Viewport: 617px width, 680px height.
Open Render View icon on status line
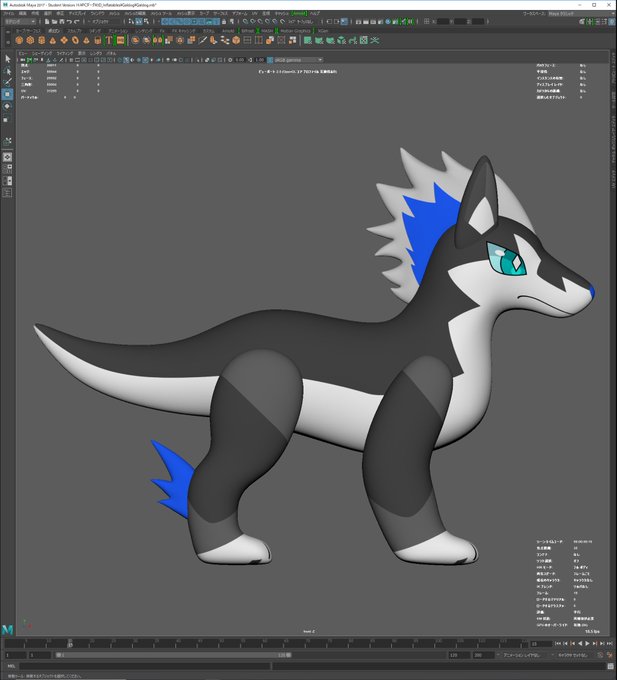coord(359,21)
